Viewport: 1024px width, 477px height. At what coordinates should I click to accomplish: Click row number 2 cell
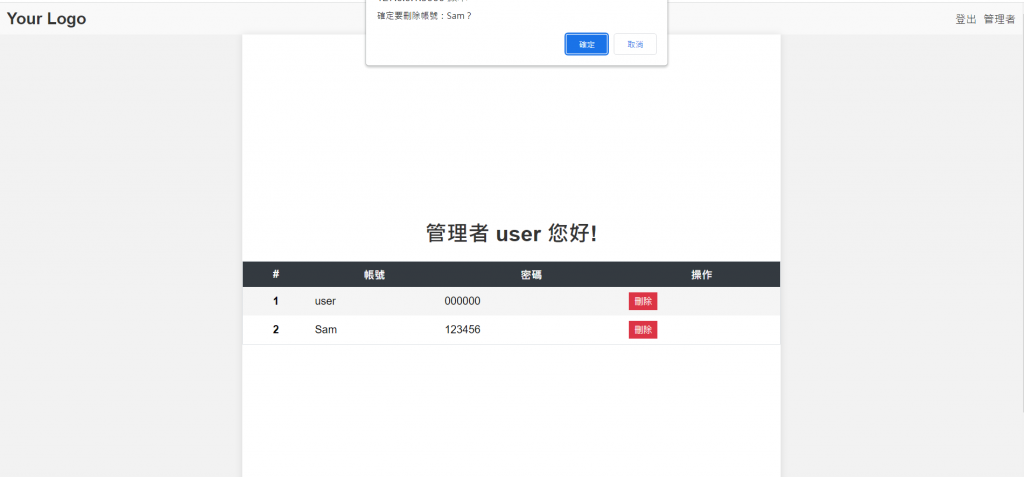[x=276, y=330]
